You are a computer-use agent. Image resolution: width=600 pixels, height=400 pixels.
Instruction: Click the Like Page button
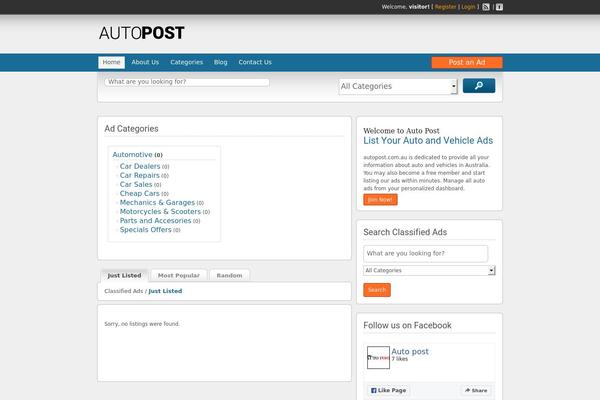[388, 390]
